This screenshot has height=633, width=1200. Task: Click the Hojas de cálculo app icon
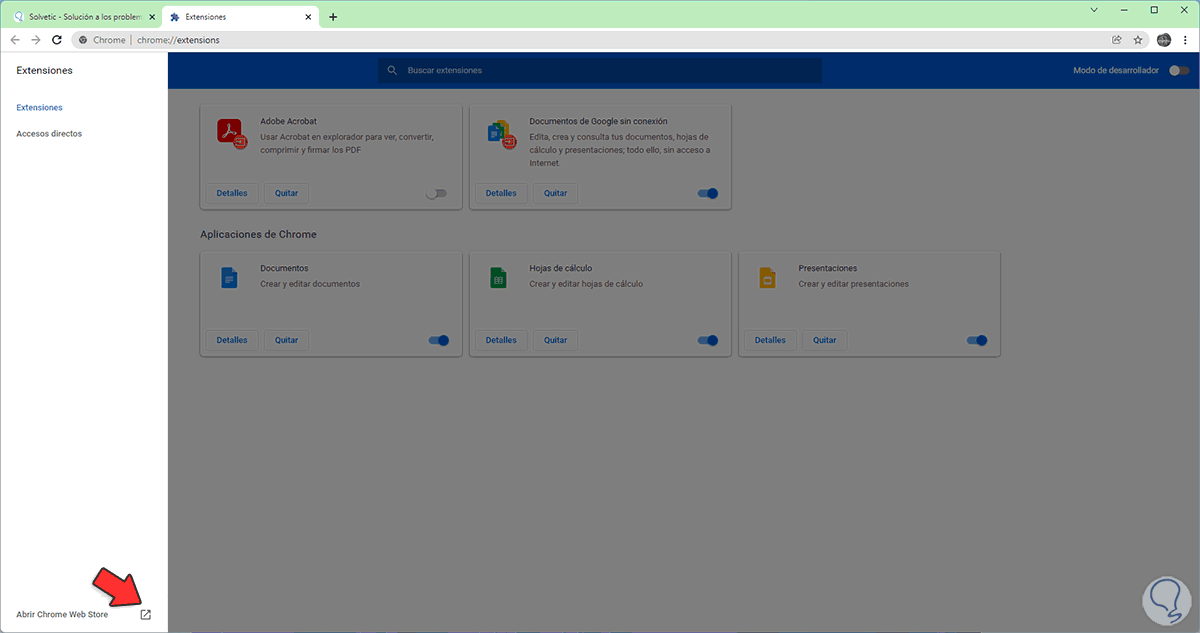click(498, 278)
